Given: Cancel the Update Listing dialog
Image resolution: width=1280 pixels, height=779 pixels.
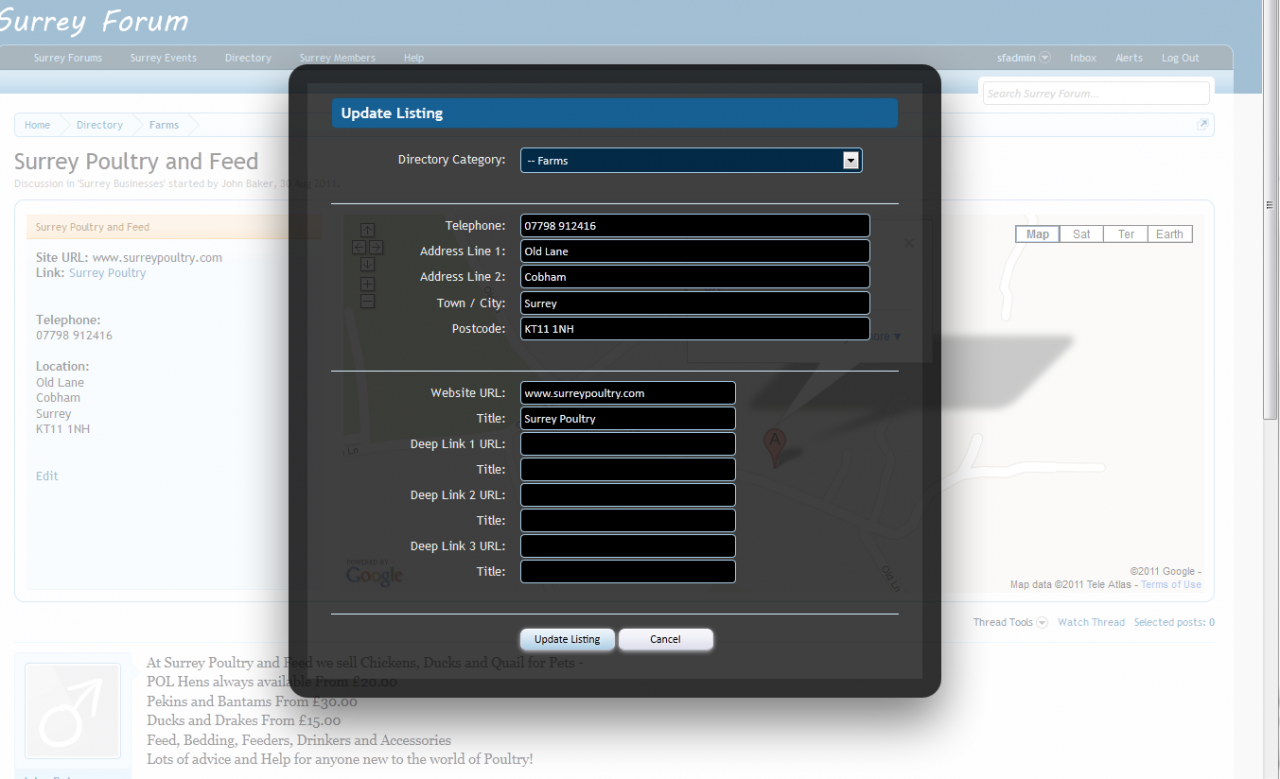Looking at the screenshot, I should [x=665, y=640].
